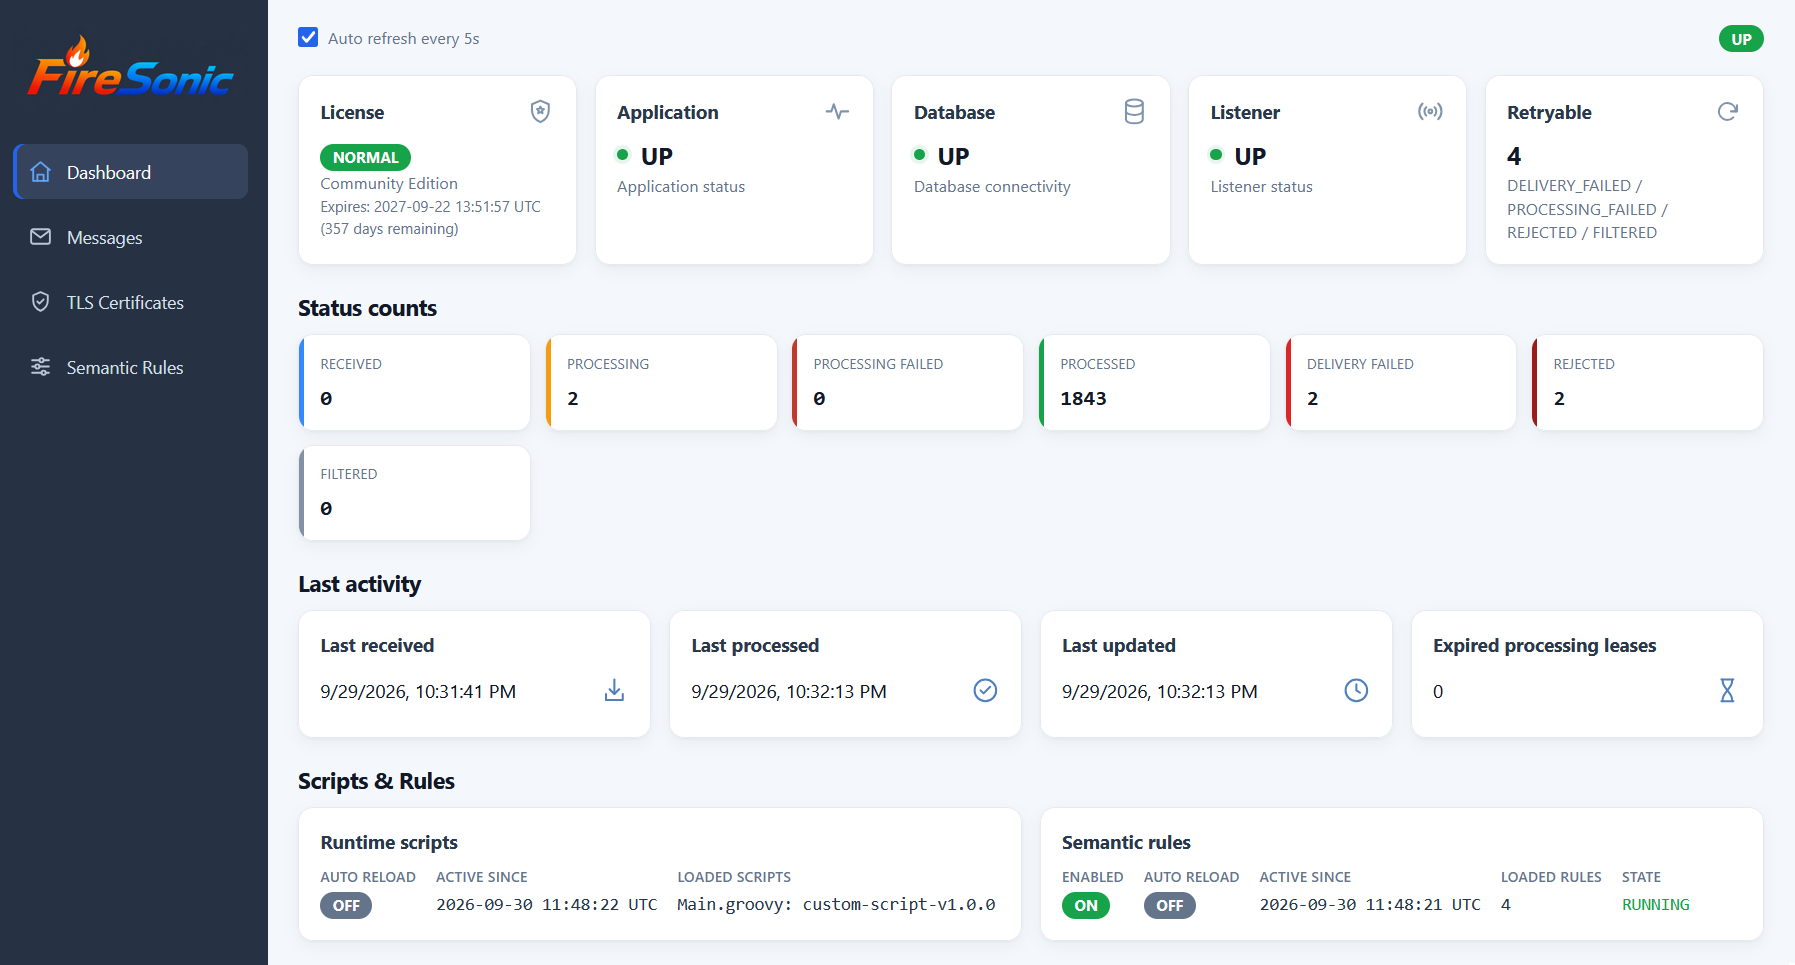This screenshot has width=1795, height=965.
Task: Open the PROCESSING FAILED count card
Action: pos(907,382)
